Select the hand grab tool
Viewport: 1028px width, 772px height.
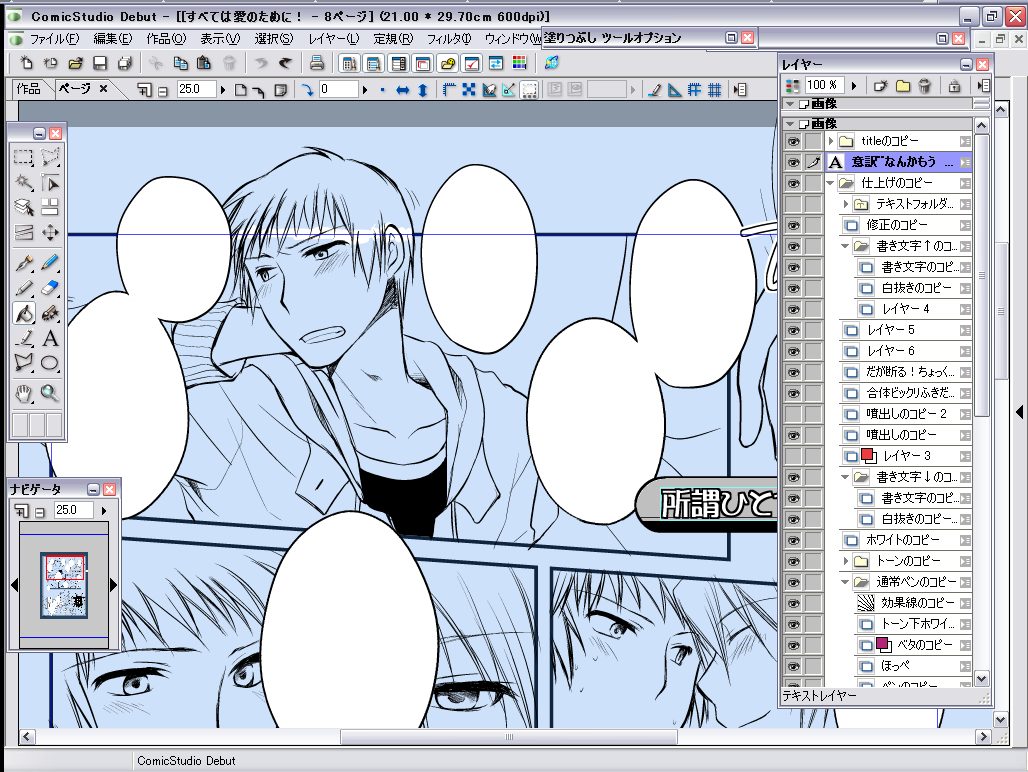pyautogui.click(x=24, y=394)
